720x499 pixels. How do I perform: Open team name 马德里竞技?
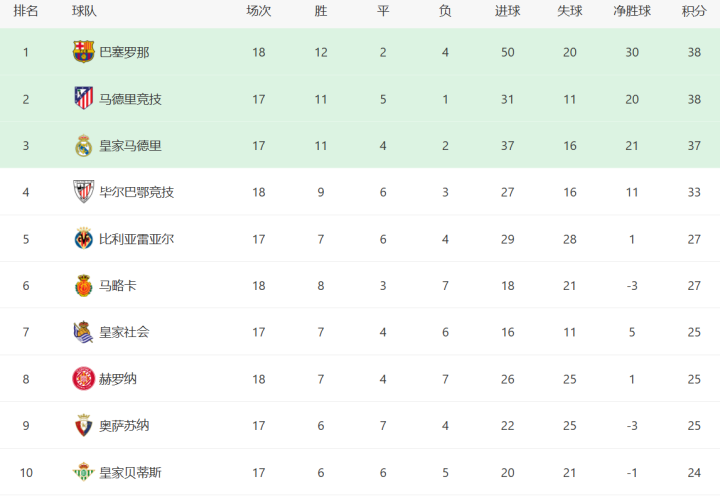130,99
